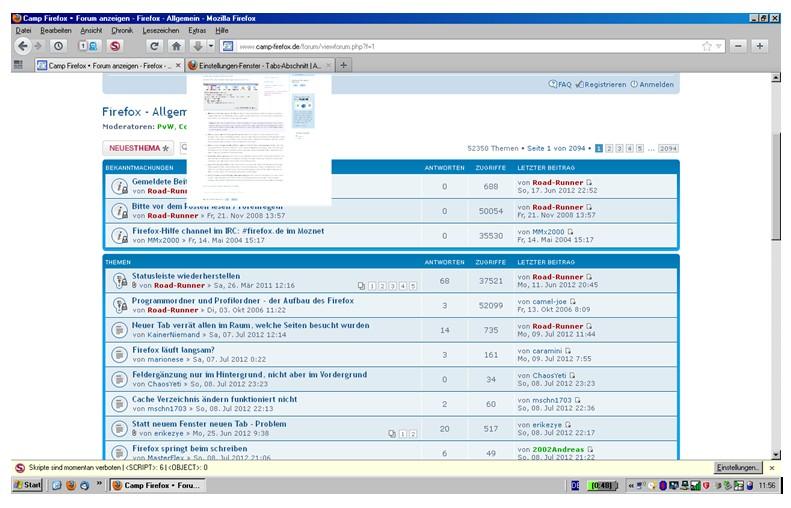Go to page 3 of Statusleiste wiederherstellen
The width and height of the screenshot is (791, 508).
[x=392, y=286]
